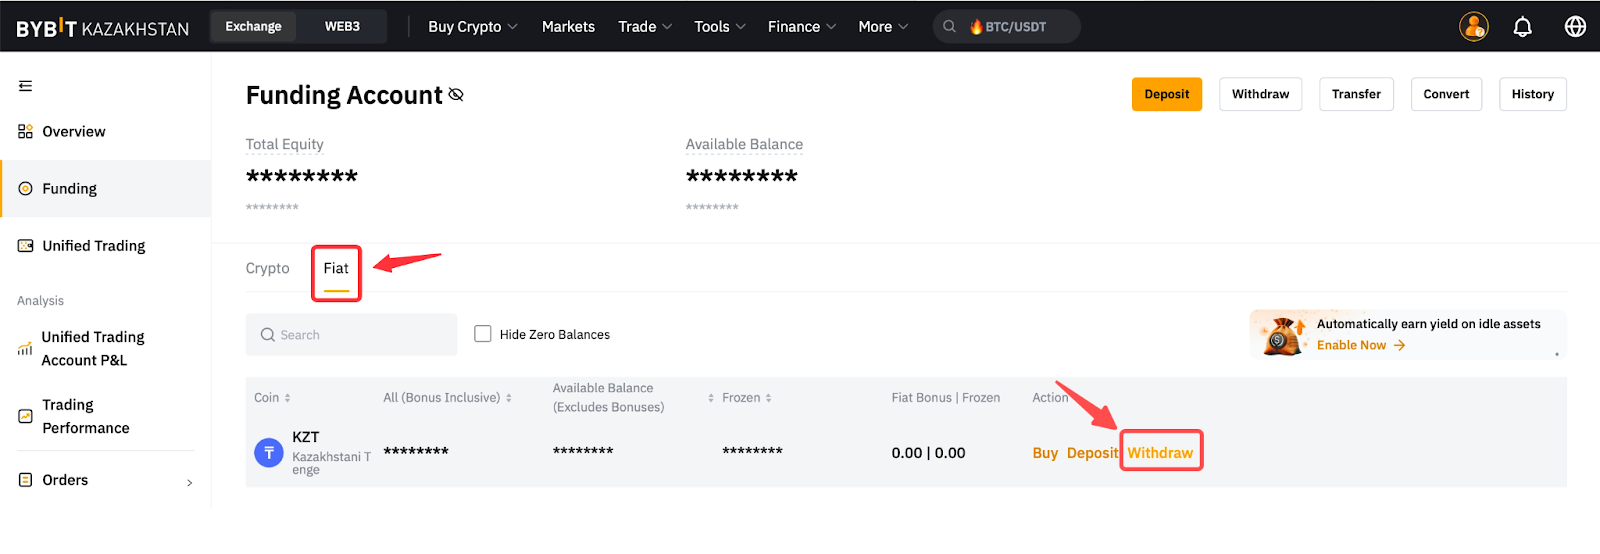Open notifications bell icon
1600x554 pixels.
coord(1522,27)
